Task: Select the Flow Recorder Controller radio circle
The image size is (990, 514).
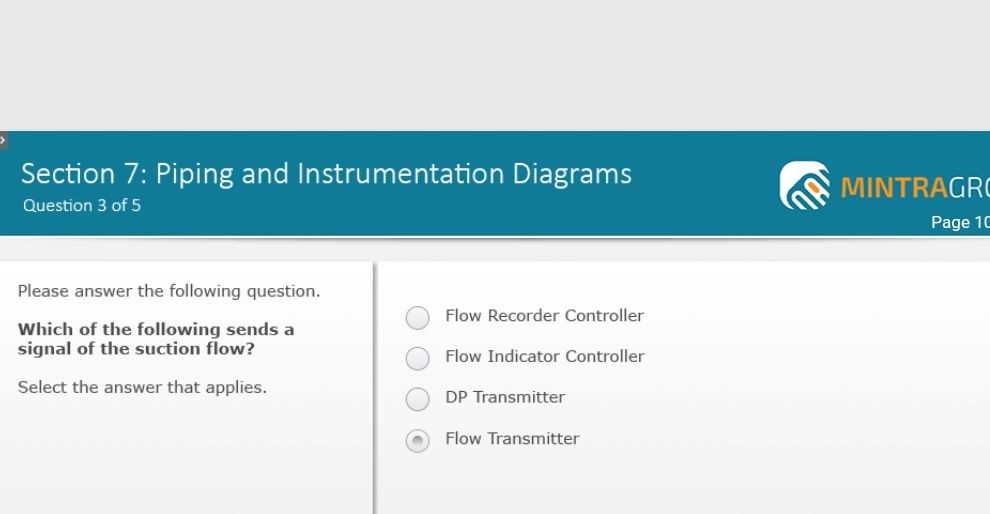Action: (417, 318)
